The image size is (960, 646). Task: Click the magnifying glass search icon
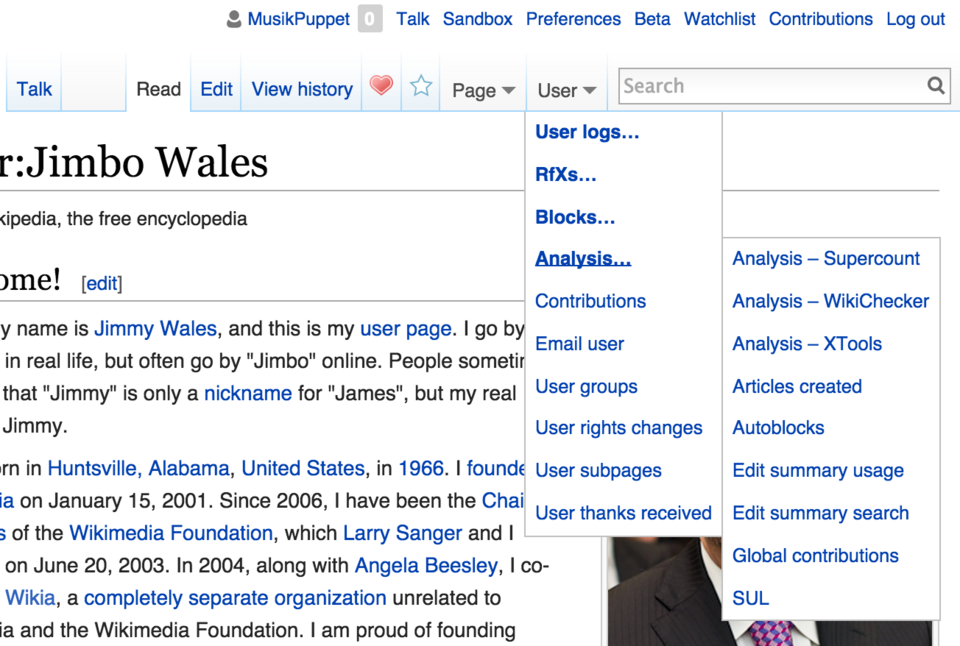pos(936,86)
